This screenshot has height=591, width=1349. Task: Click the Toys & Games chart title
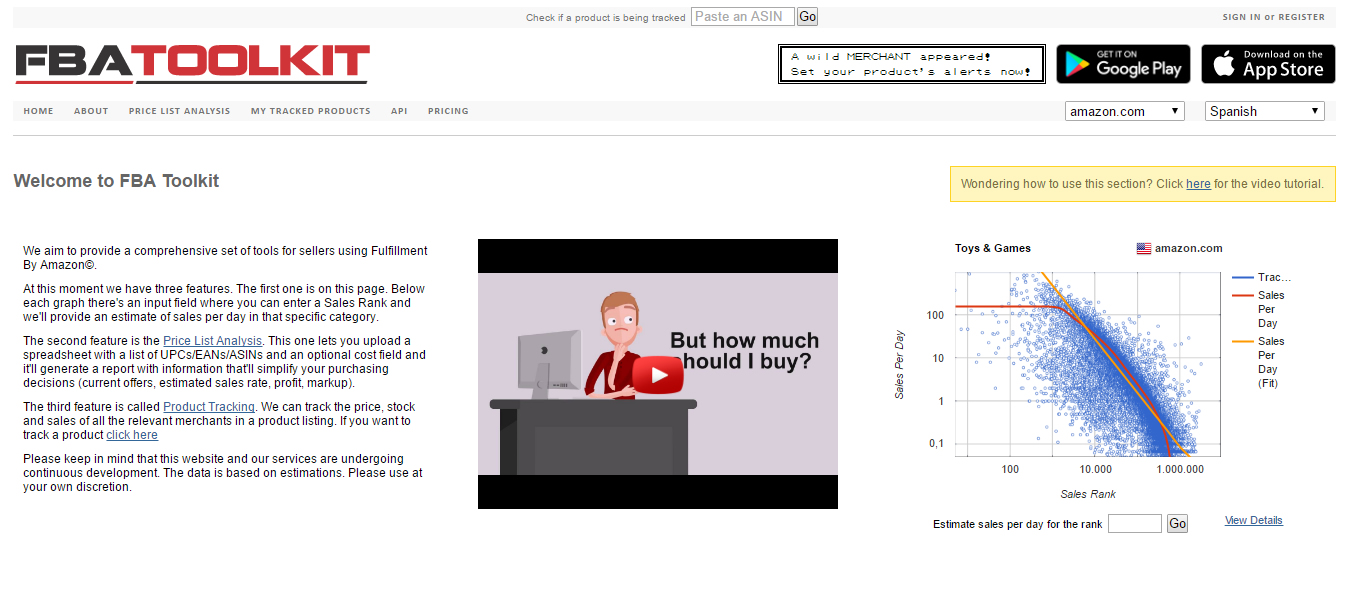pos(992,248)
